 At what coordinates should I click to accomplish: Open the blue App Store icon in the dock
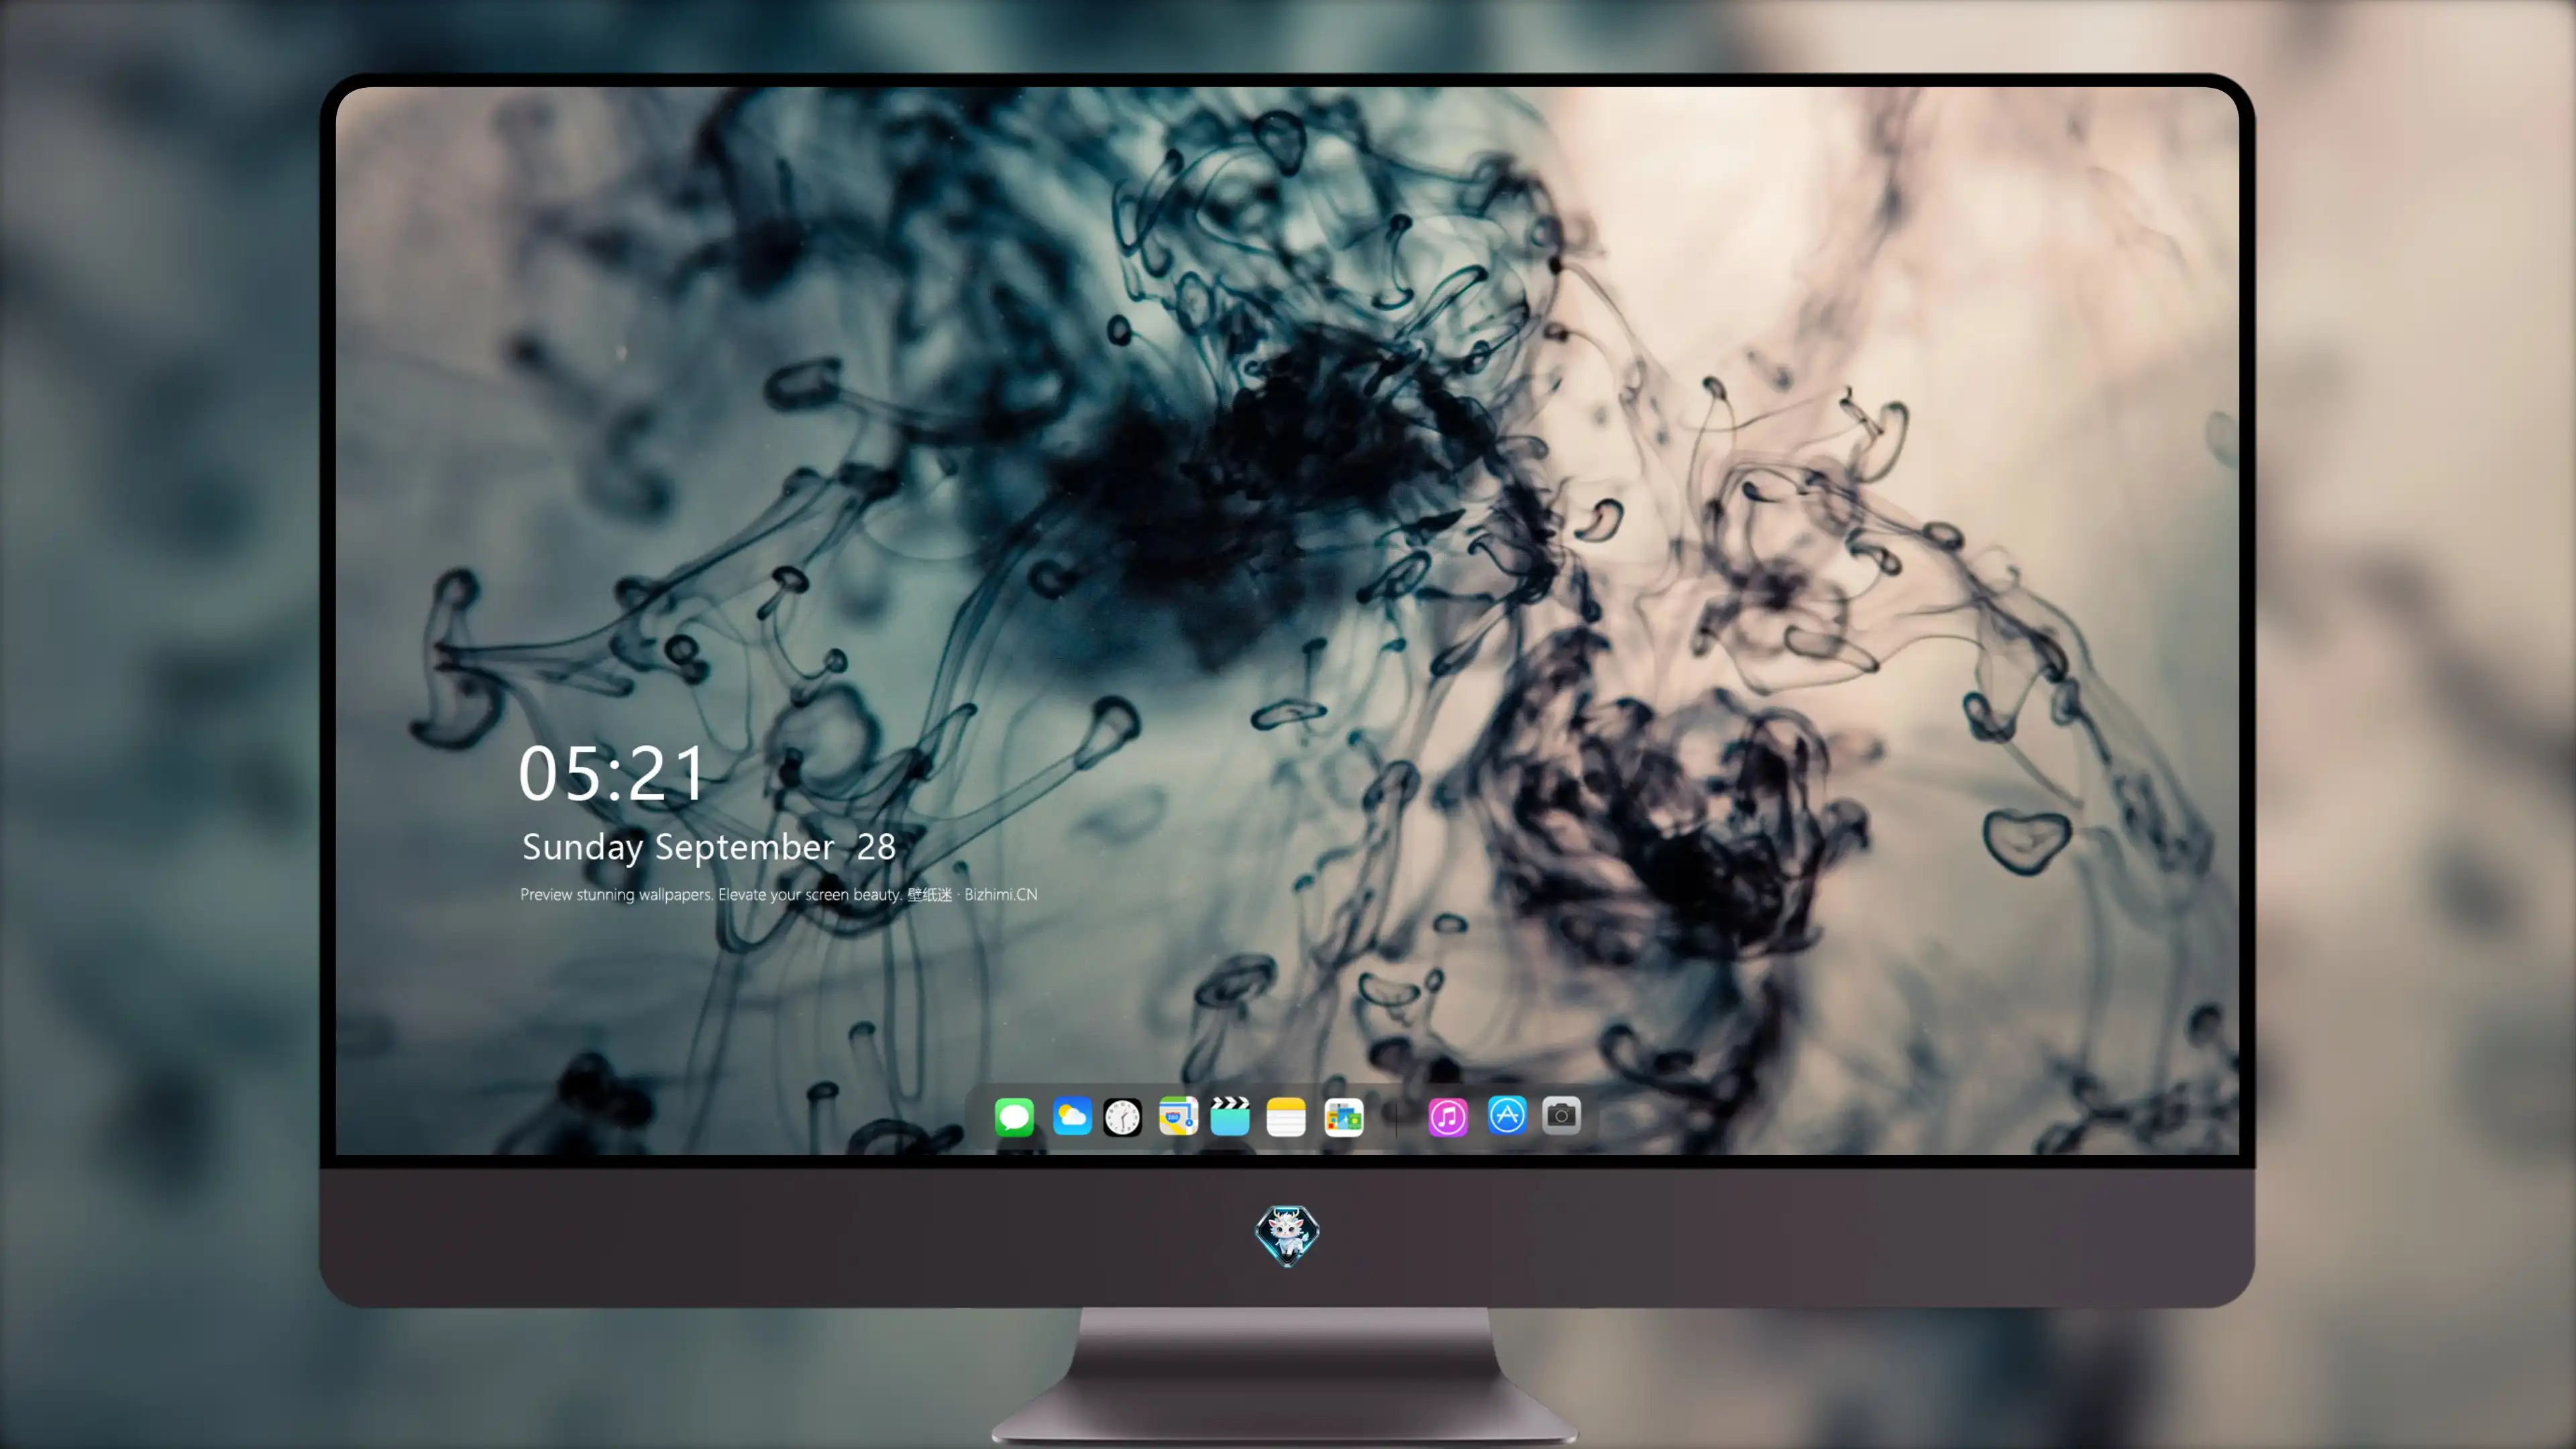[x=1507, y=1115]
